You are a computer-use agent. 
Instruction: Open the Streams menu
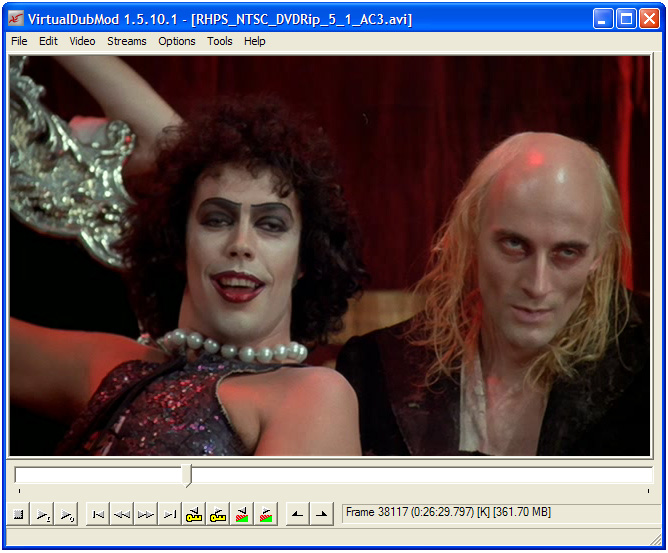coord(127,41)
